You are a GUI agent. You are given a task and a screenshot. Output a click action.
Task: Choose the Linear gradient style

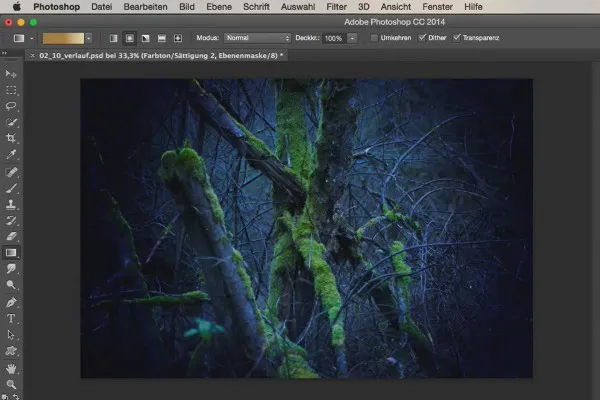pos(114,38)
